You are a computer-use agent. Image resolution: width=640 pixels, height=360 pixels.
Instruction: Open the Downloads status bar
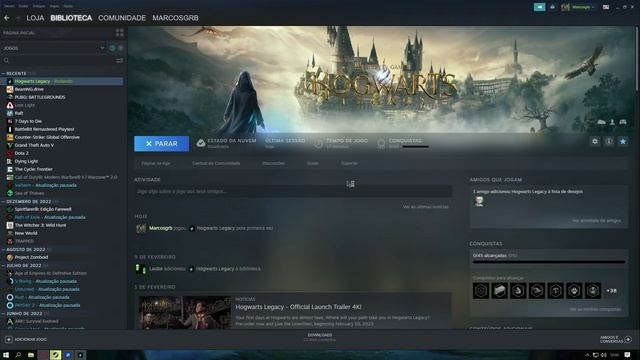pos(320,337)
